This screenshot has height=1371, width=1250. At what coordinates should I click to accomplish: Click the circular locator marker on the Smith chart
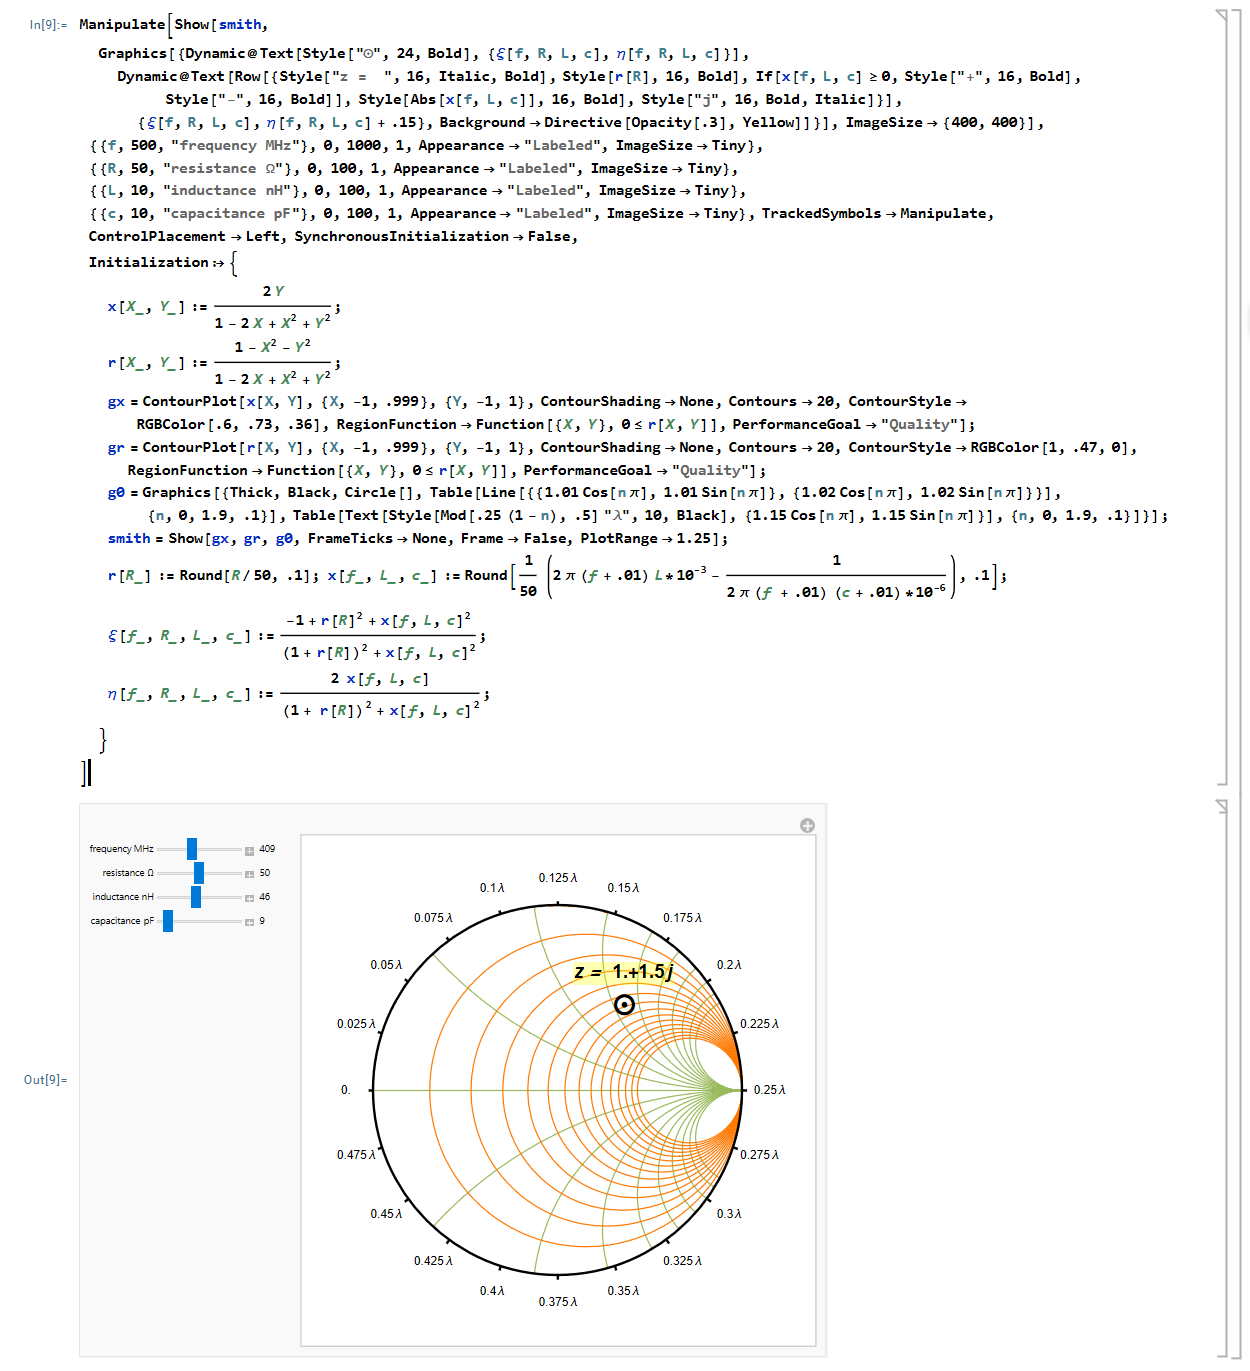click(x=624, y=1004)
